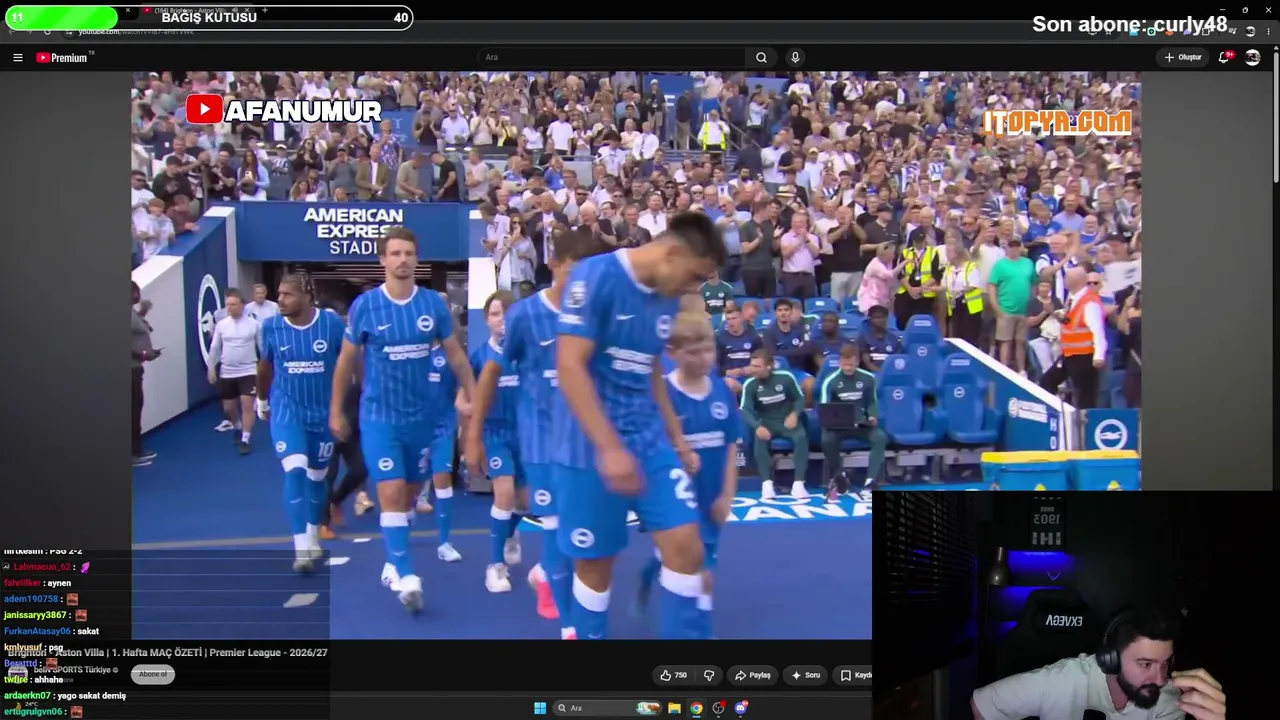This screenshot has height=720, width=1280.
Task: Select chat user 'adem190758'
Action: click(x=31, y=599)
